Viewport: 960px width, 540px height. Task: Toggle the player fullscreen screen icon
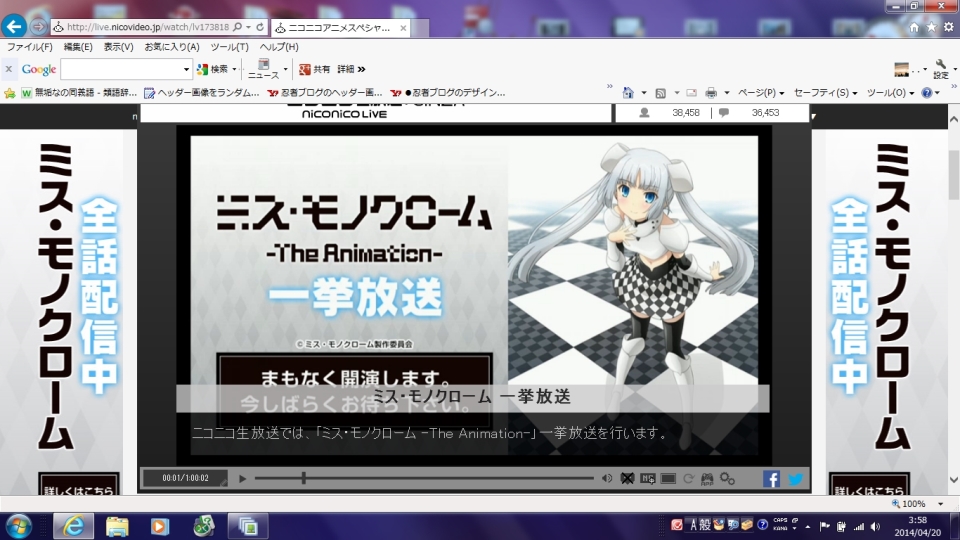point(668,479)
